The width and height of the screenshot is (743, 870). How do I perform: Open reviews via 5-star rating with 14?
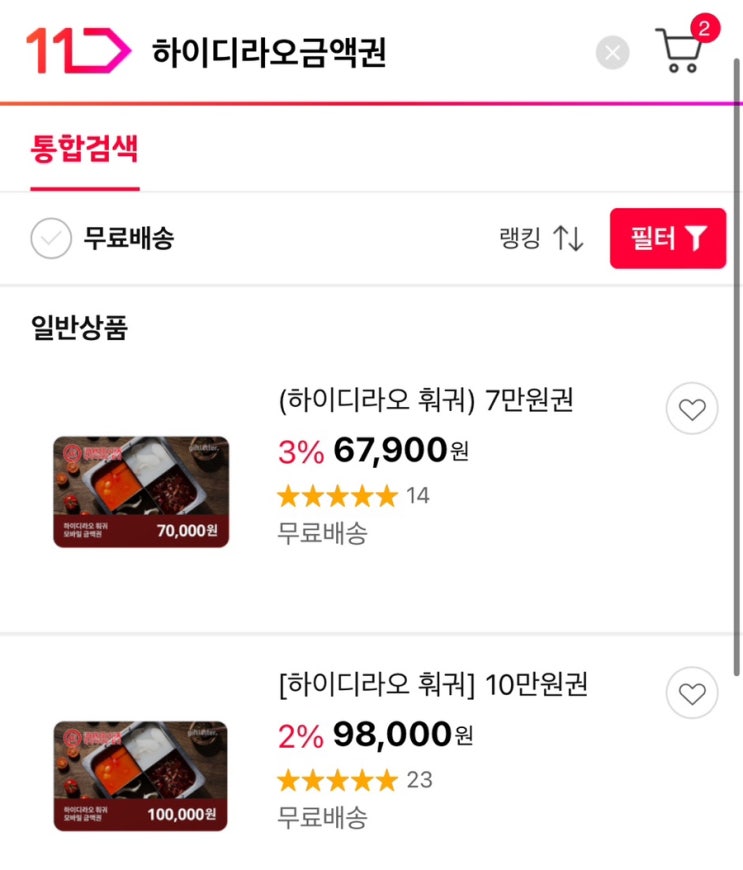tap(353, 496)
